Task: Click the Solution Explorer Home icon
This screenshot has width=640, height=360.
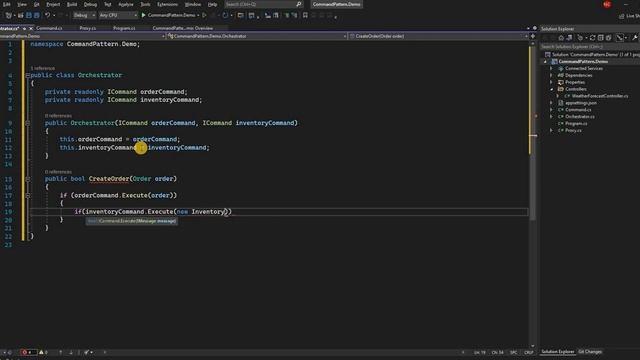Action: tap(561, 38)
